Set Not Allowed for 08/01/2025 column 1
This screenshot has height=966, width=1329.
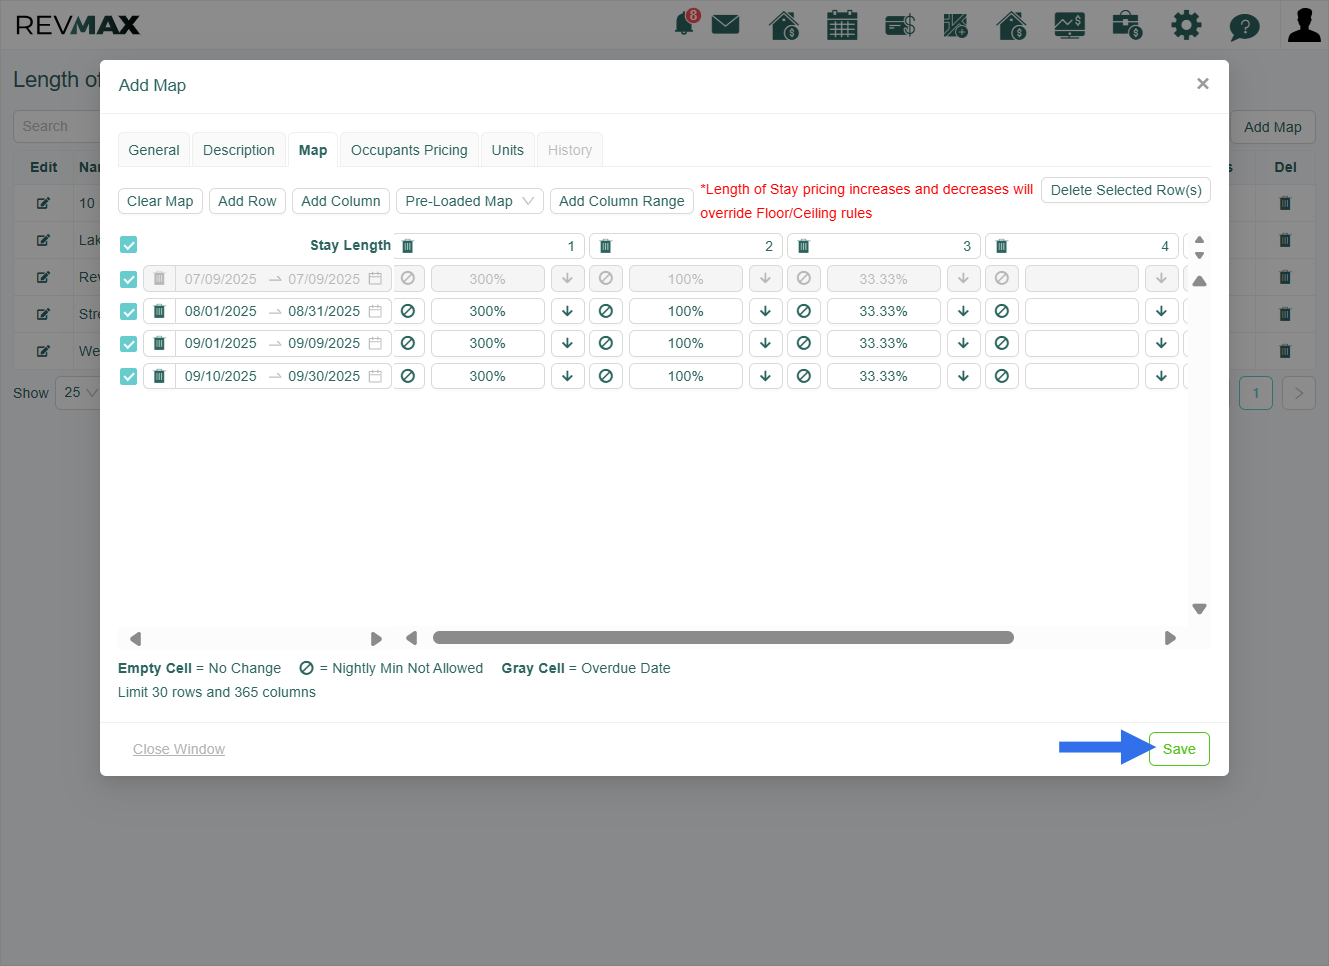click(x=408, y=311)
